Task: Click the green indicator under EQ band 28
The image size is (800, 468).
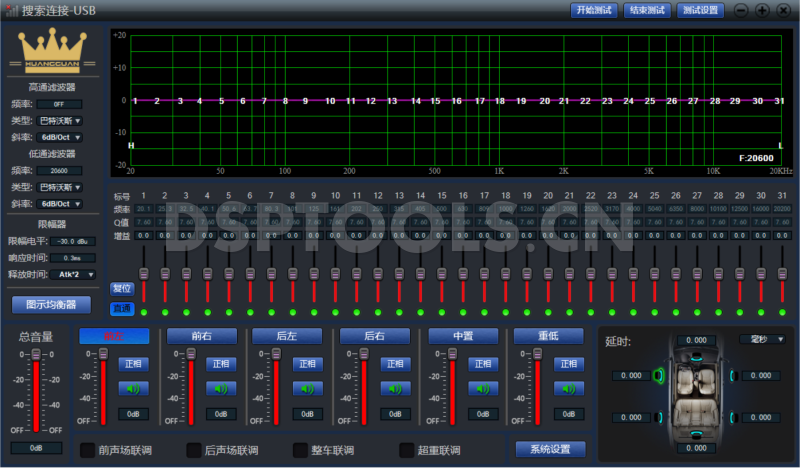Action: click(718, 312)
